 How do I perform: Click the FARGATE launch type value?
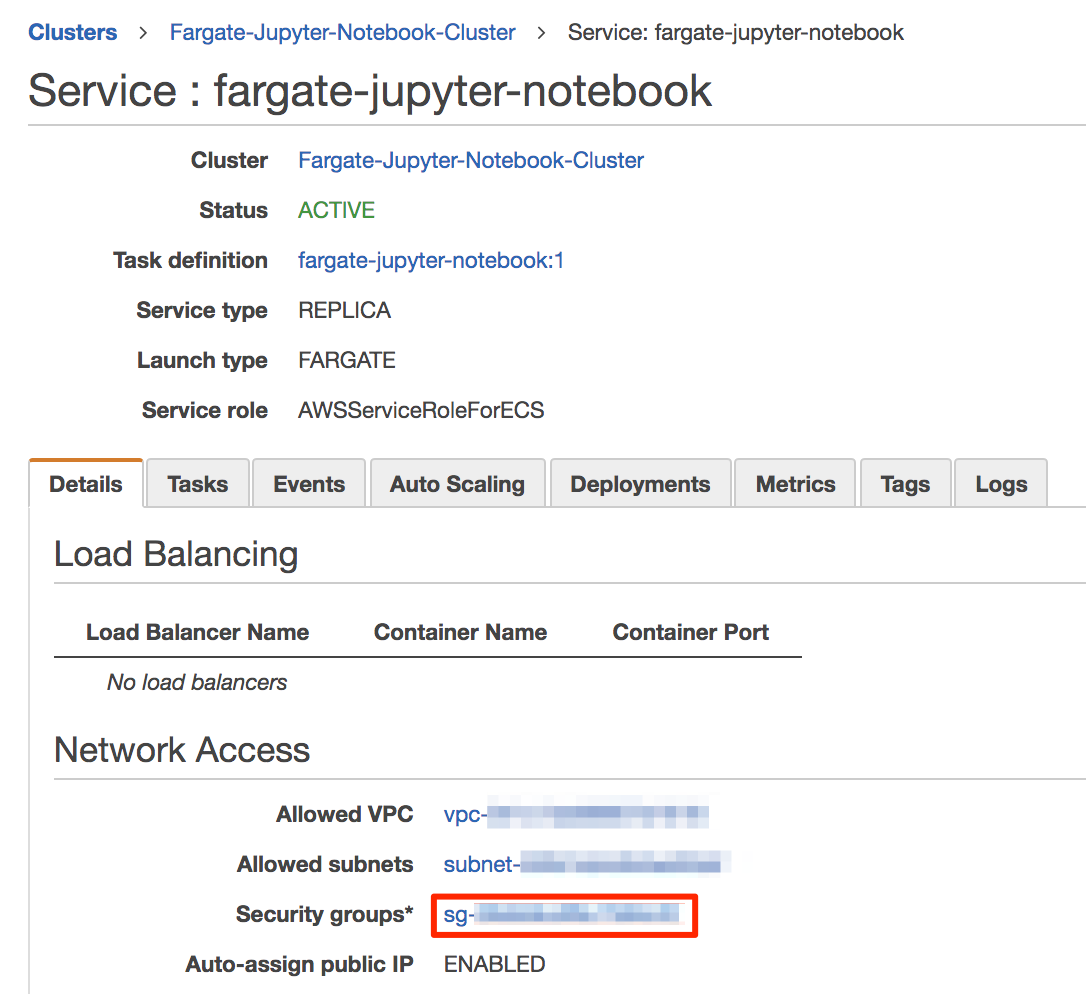pyautogui.click(x=347, y=360)
